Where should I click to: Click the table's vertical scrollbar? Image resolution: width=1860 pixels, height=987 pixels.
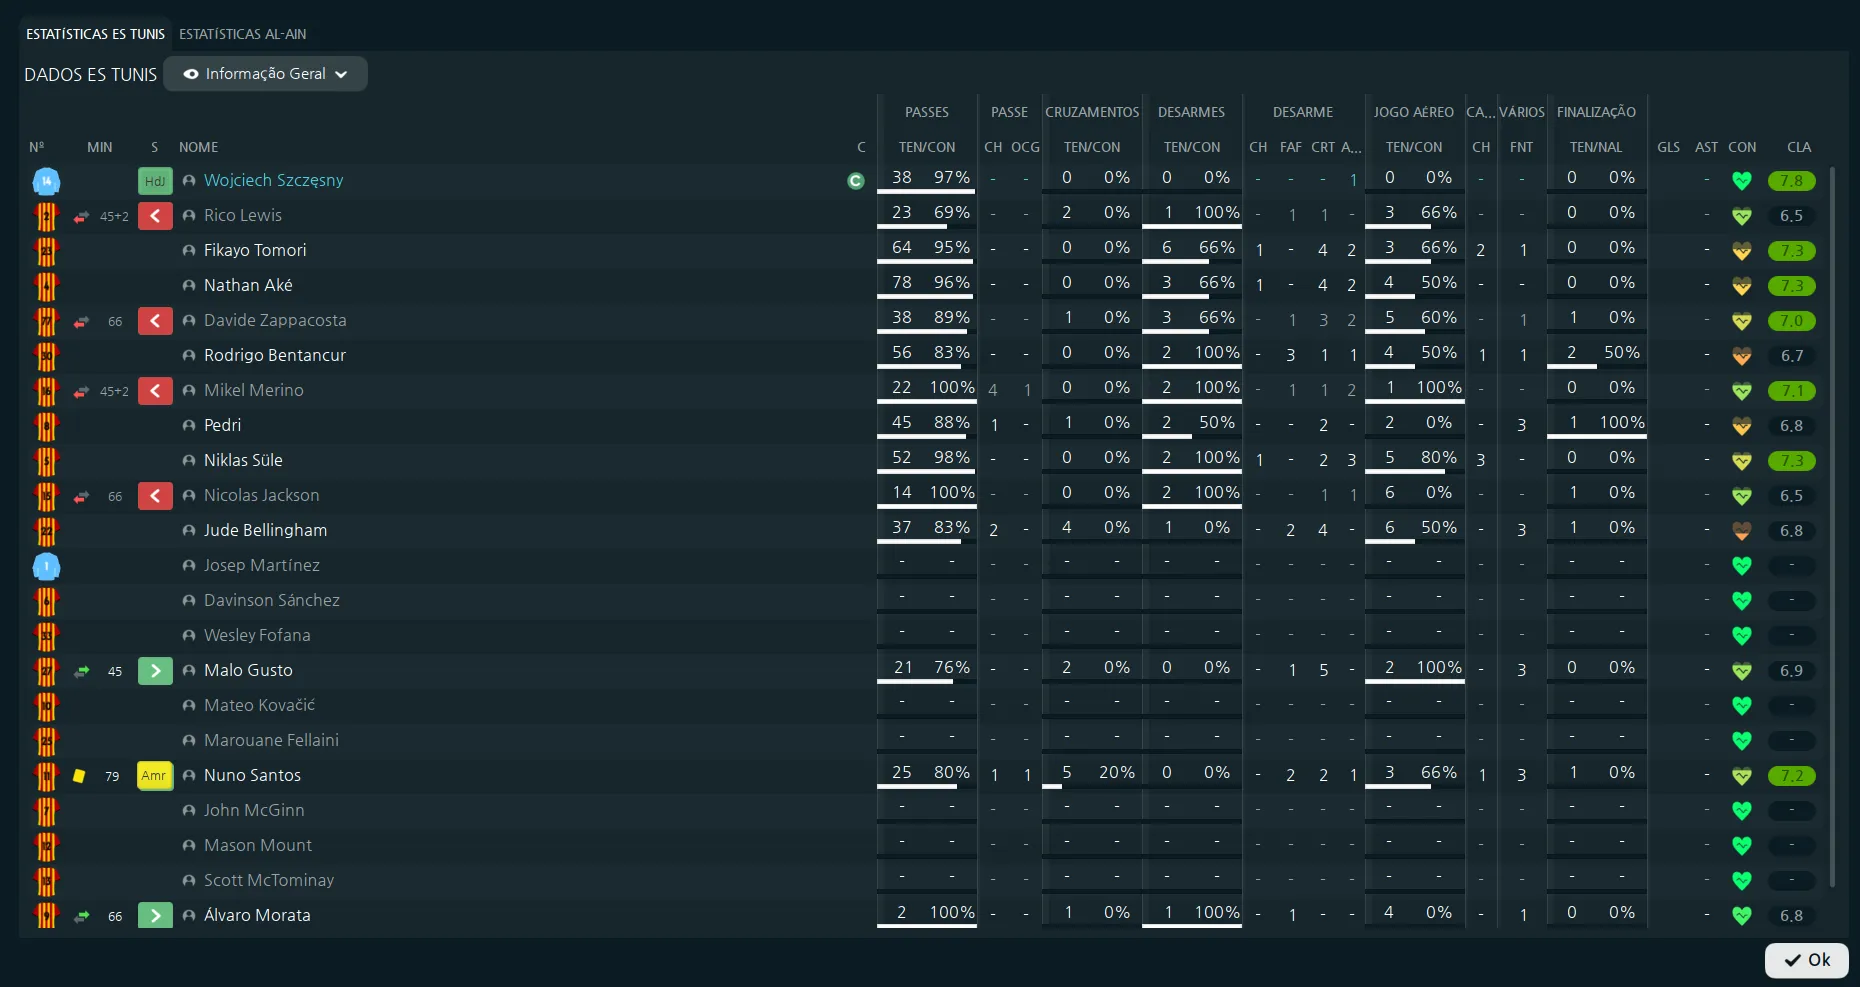(1832, 527)
